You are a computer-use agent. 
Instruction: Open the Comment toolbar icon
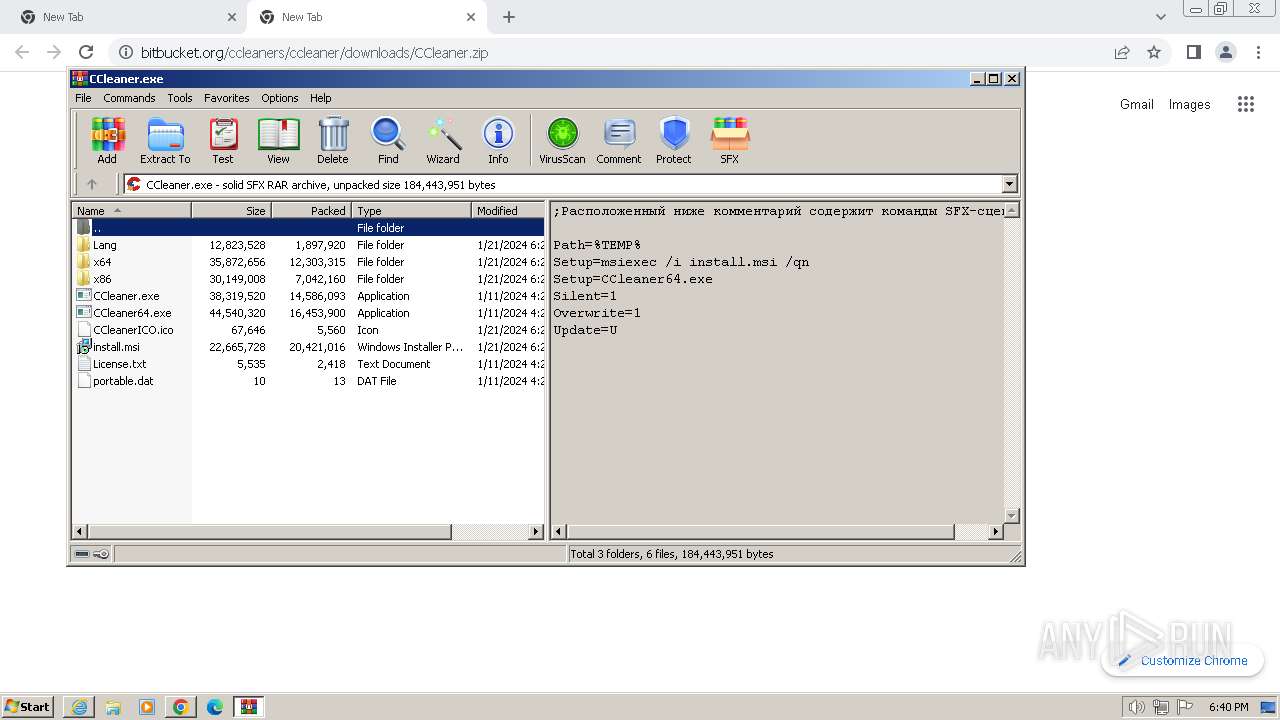pos(619,141)
